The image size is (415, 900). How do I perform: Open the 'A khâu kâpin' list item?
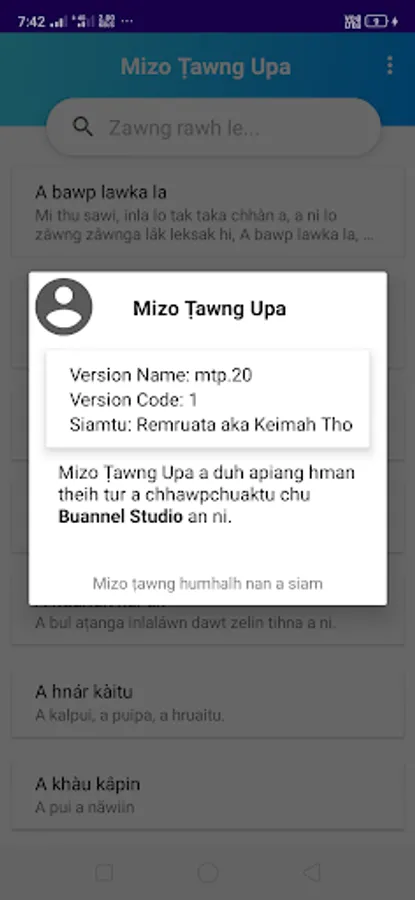coord(208,795)
